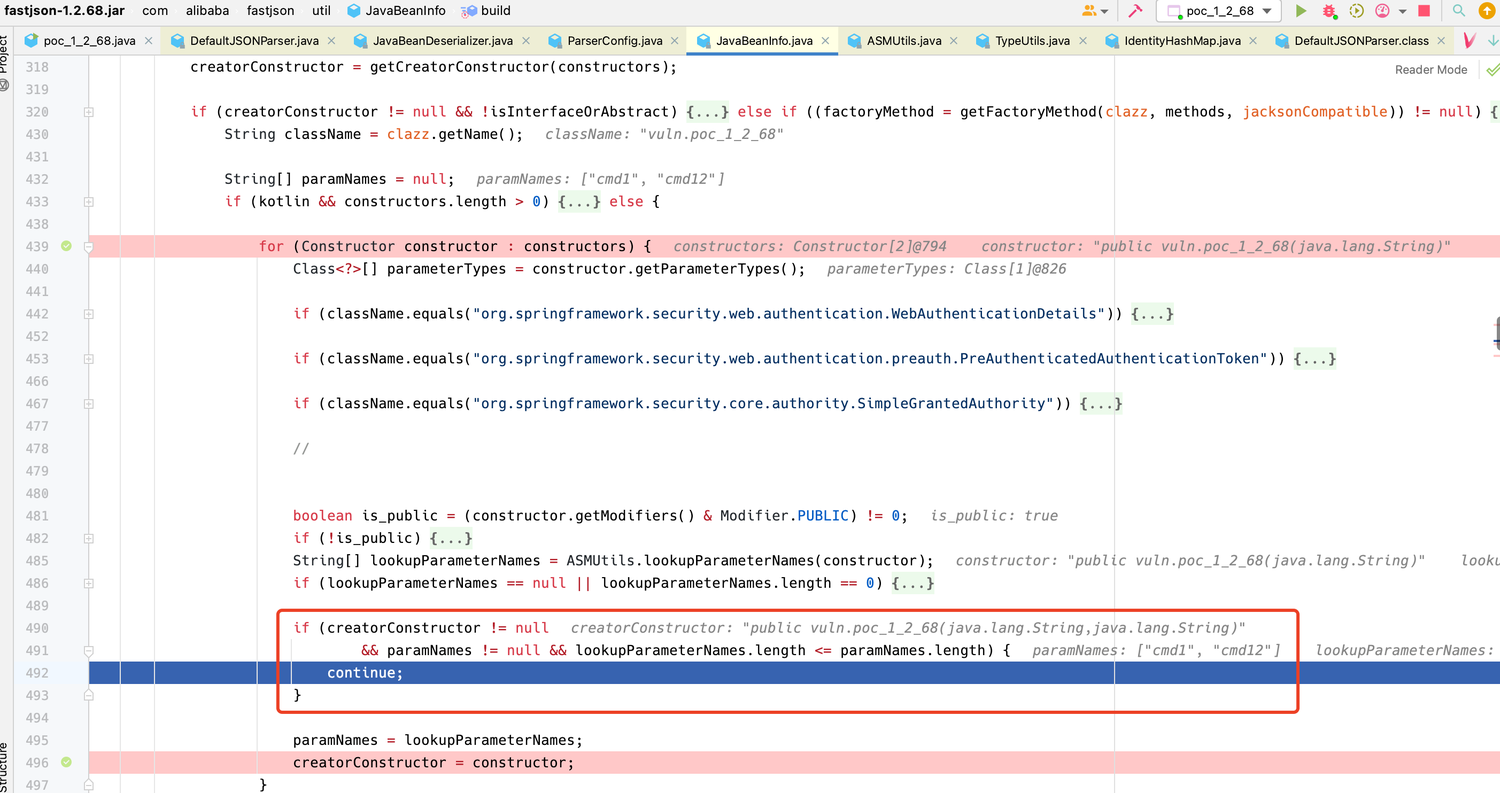The width and height of the screenshot is (1500, 793).
Task: Click the build method breadcrumb
Action: pos(486,11)
